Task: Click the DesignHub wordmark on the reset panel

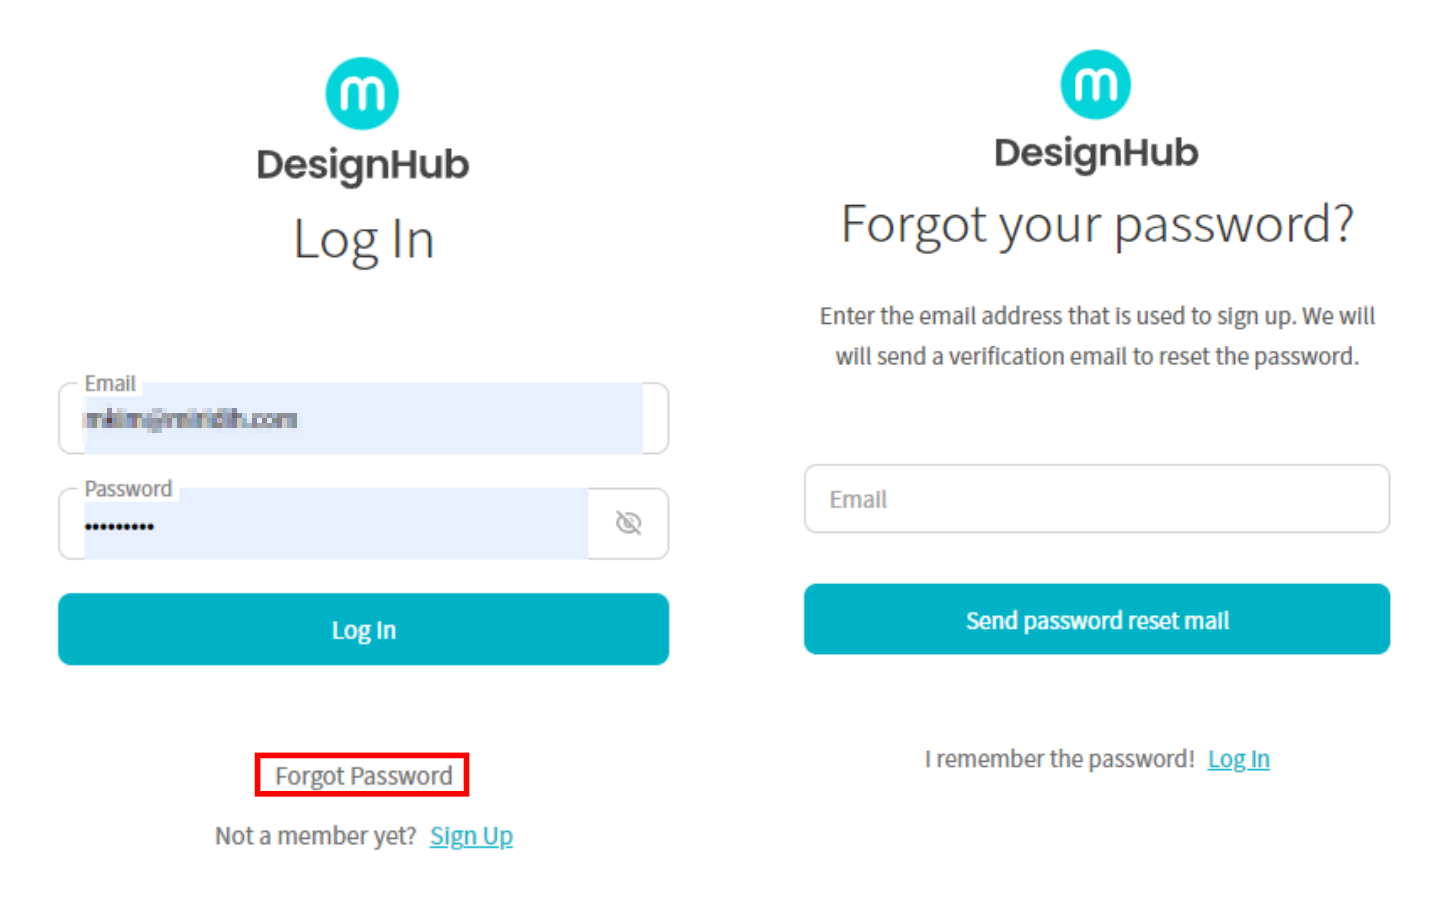Action: (x=1095, y=153)
